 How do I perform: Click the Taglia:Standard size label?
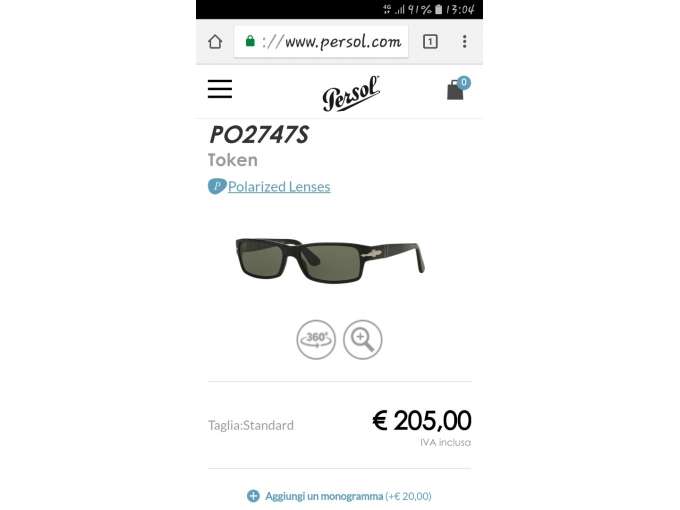pos(251,425)
